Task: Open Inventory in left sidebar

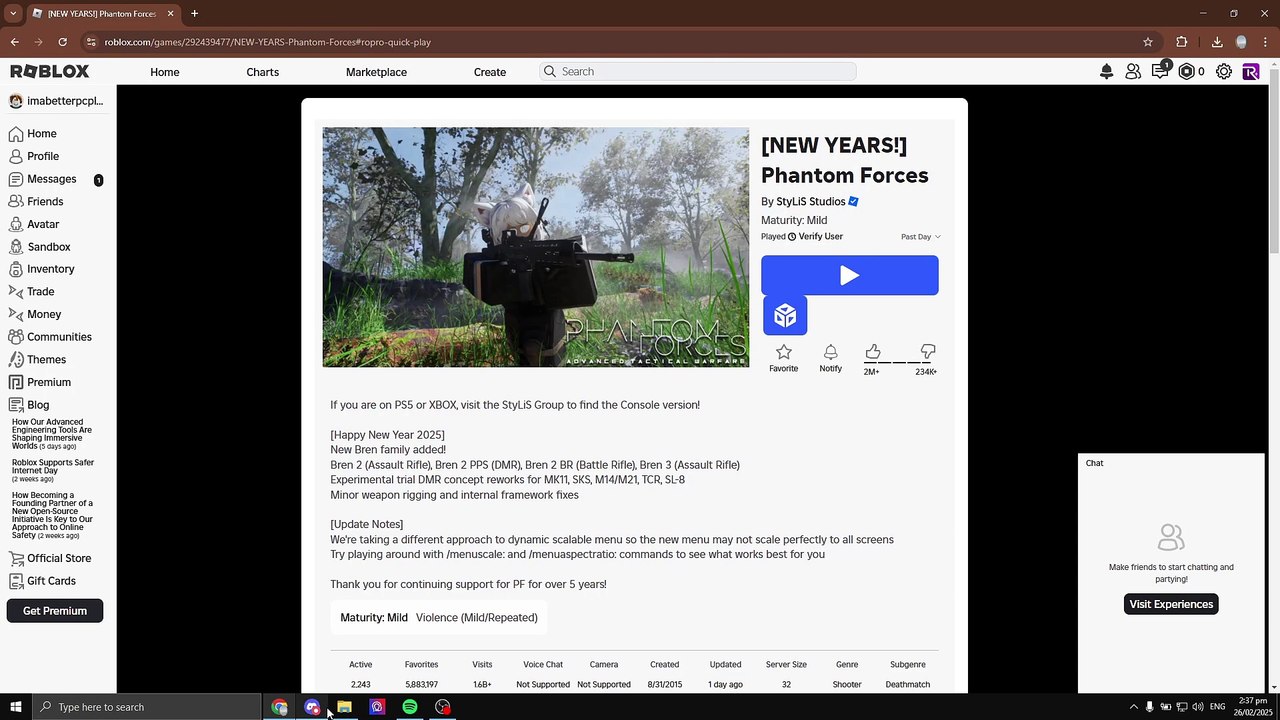Action: click(x=42, y=269)
